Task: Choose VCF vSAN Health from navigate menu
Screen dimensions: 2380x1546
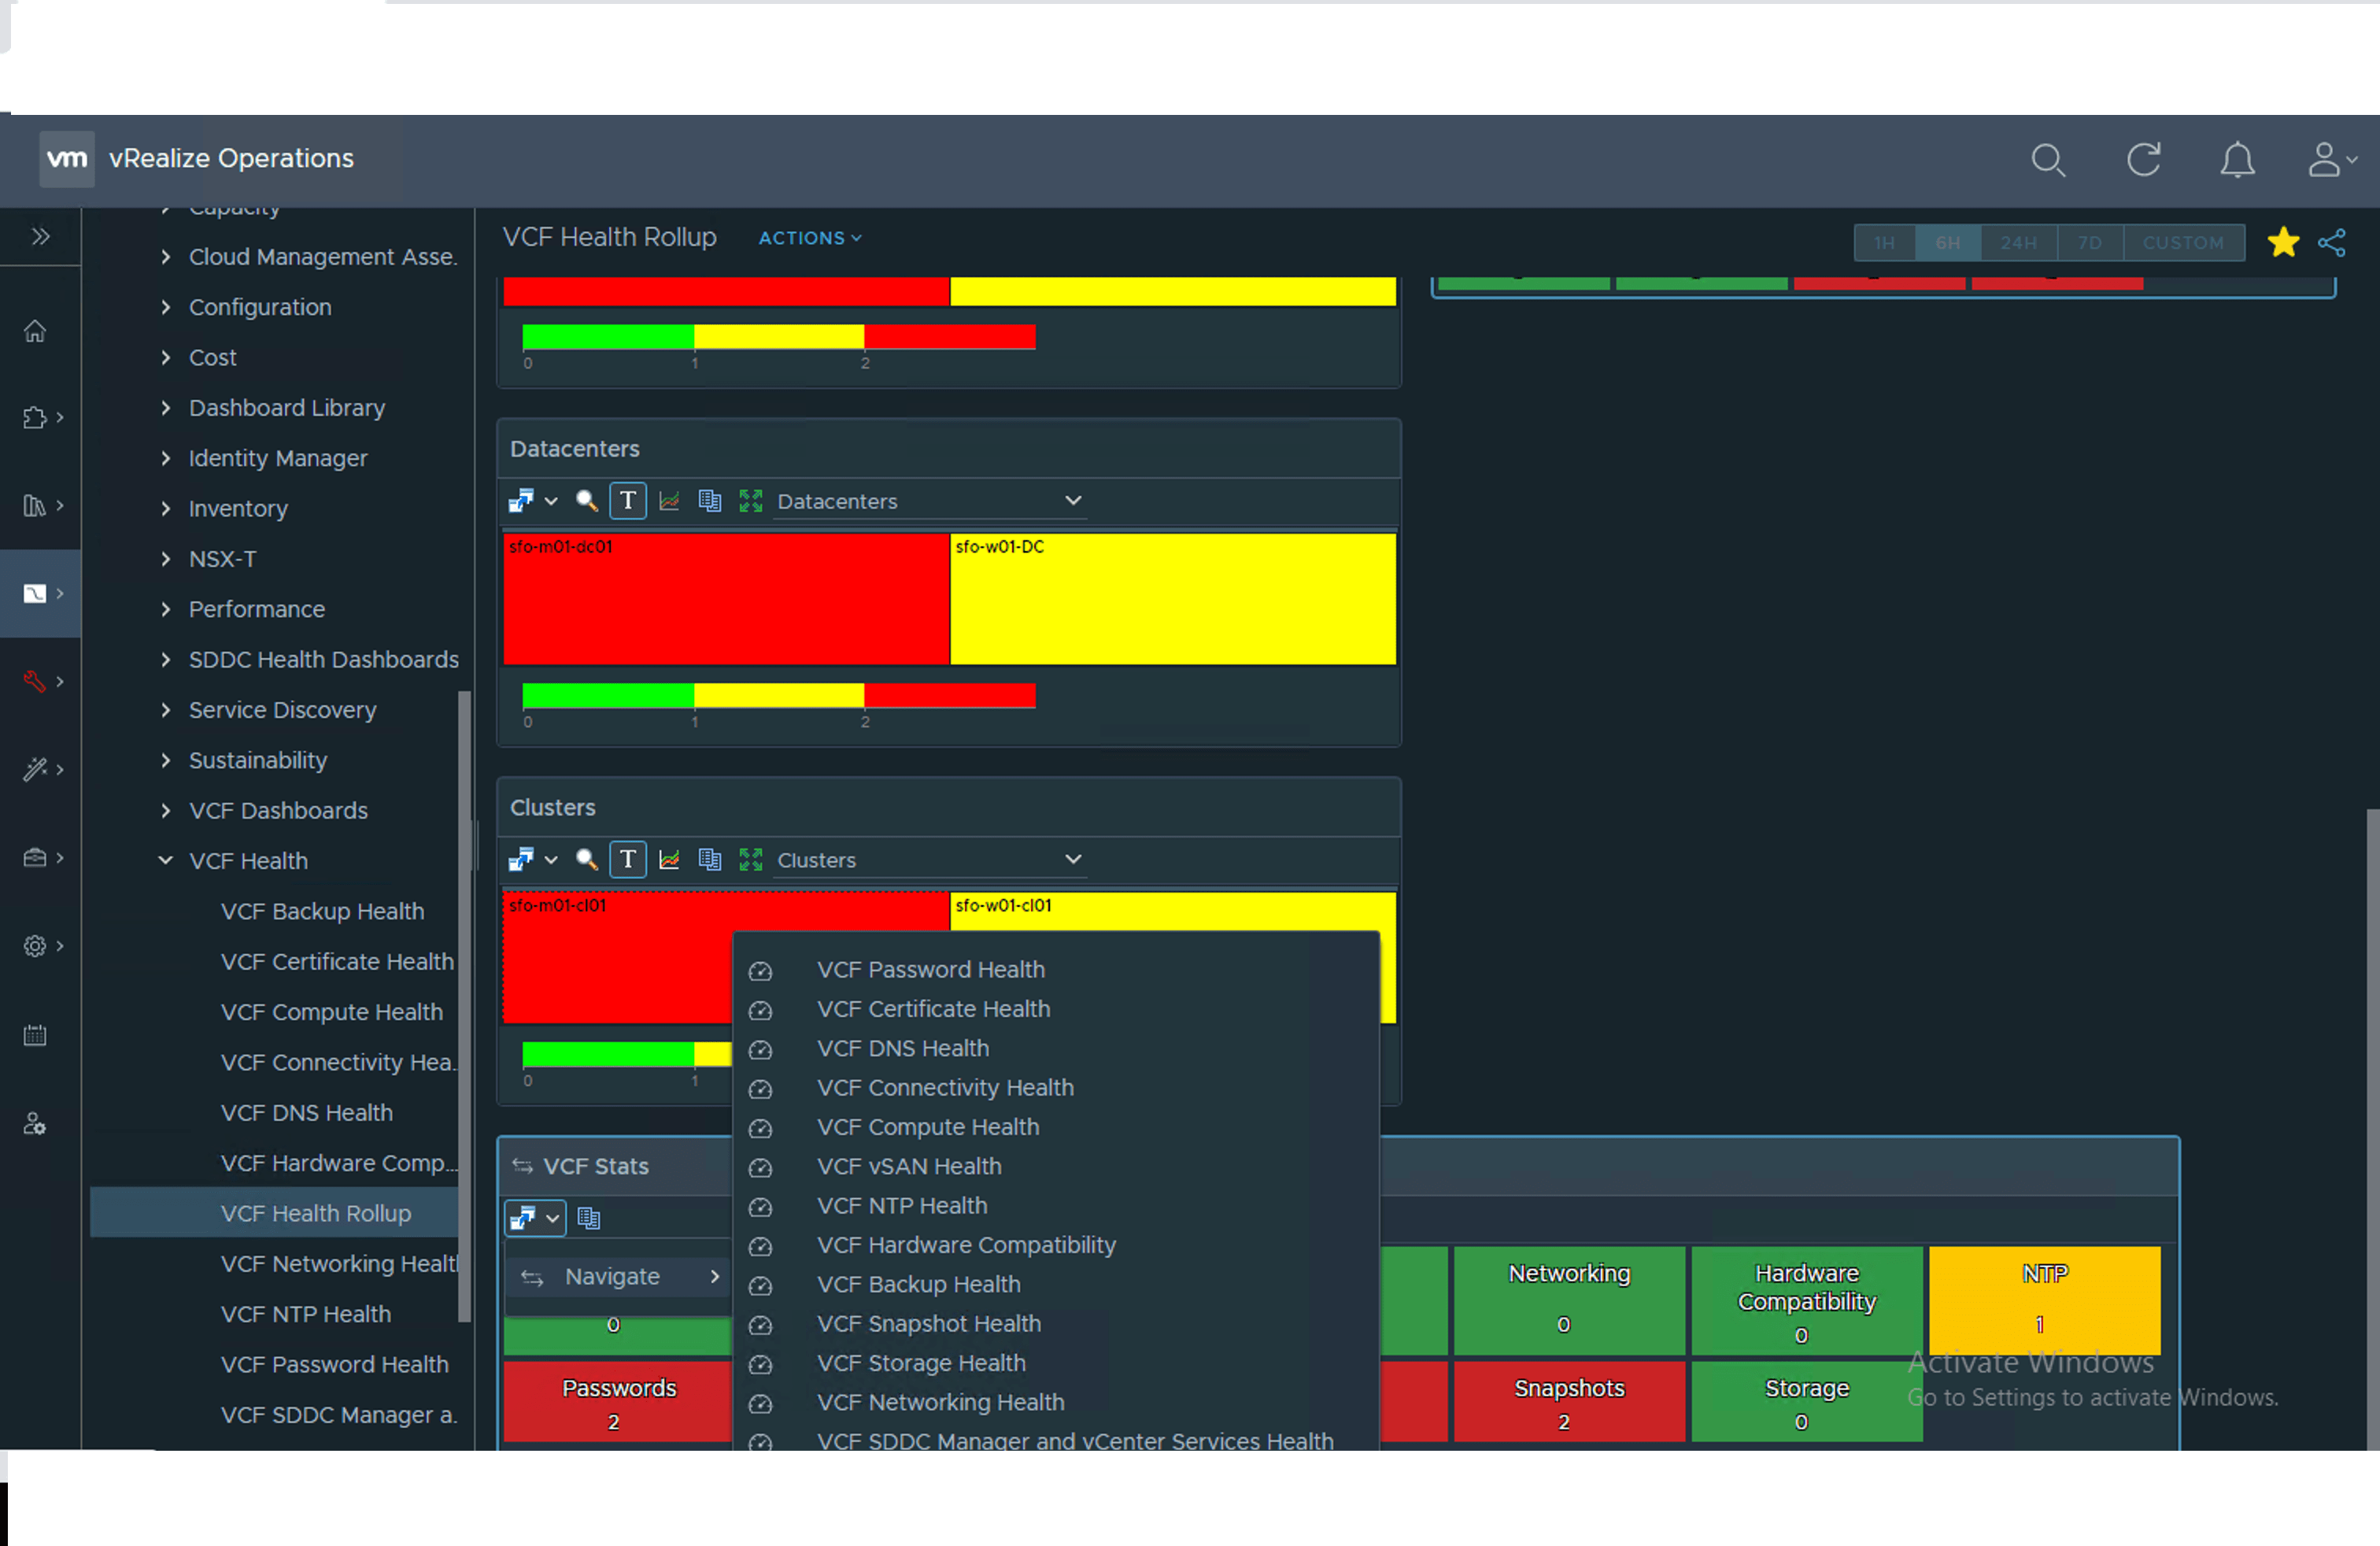Action: 908,1166
